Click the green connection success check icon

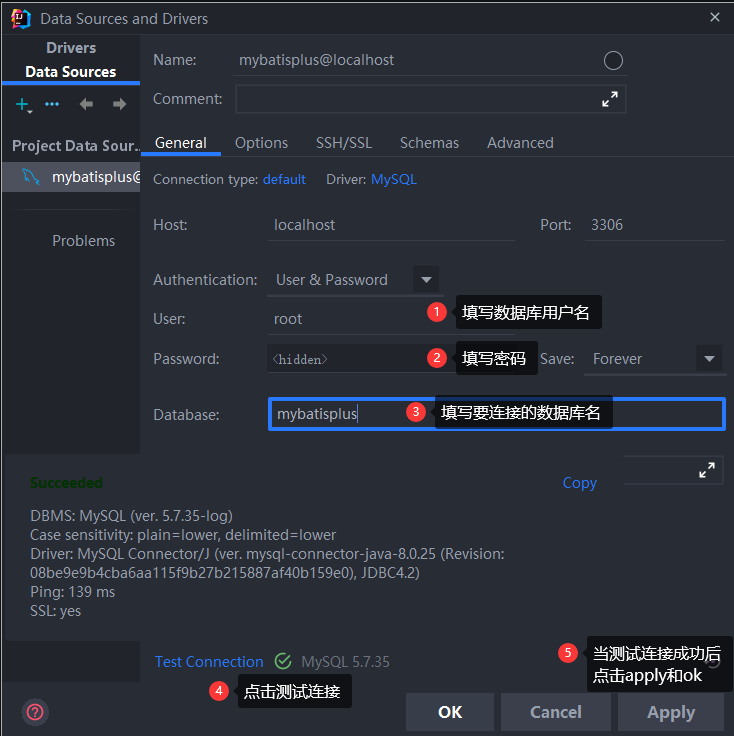(283, 661)
